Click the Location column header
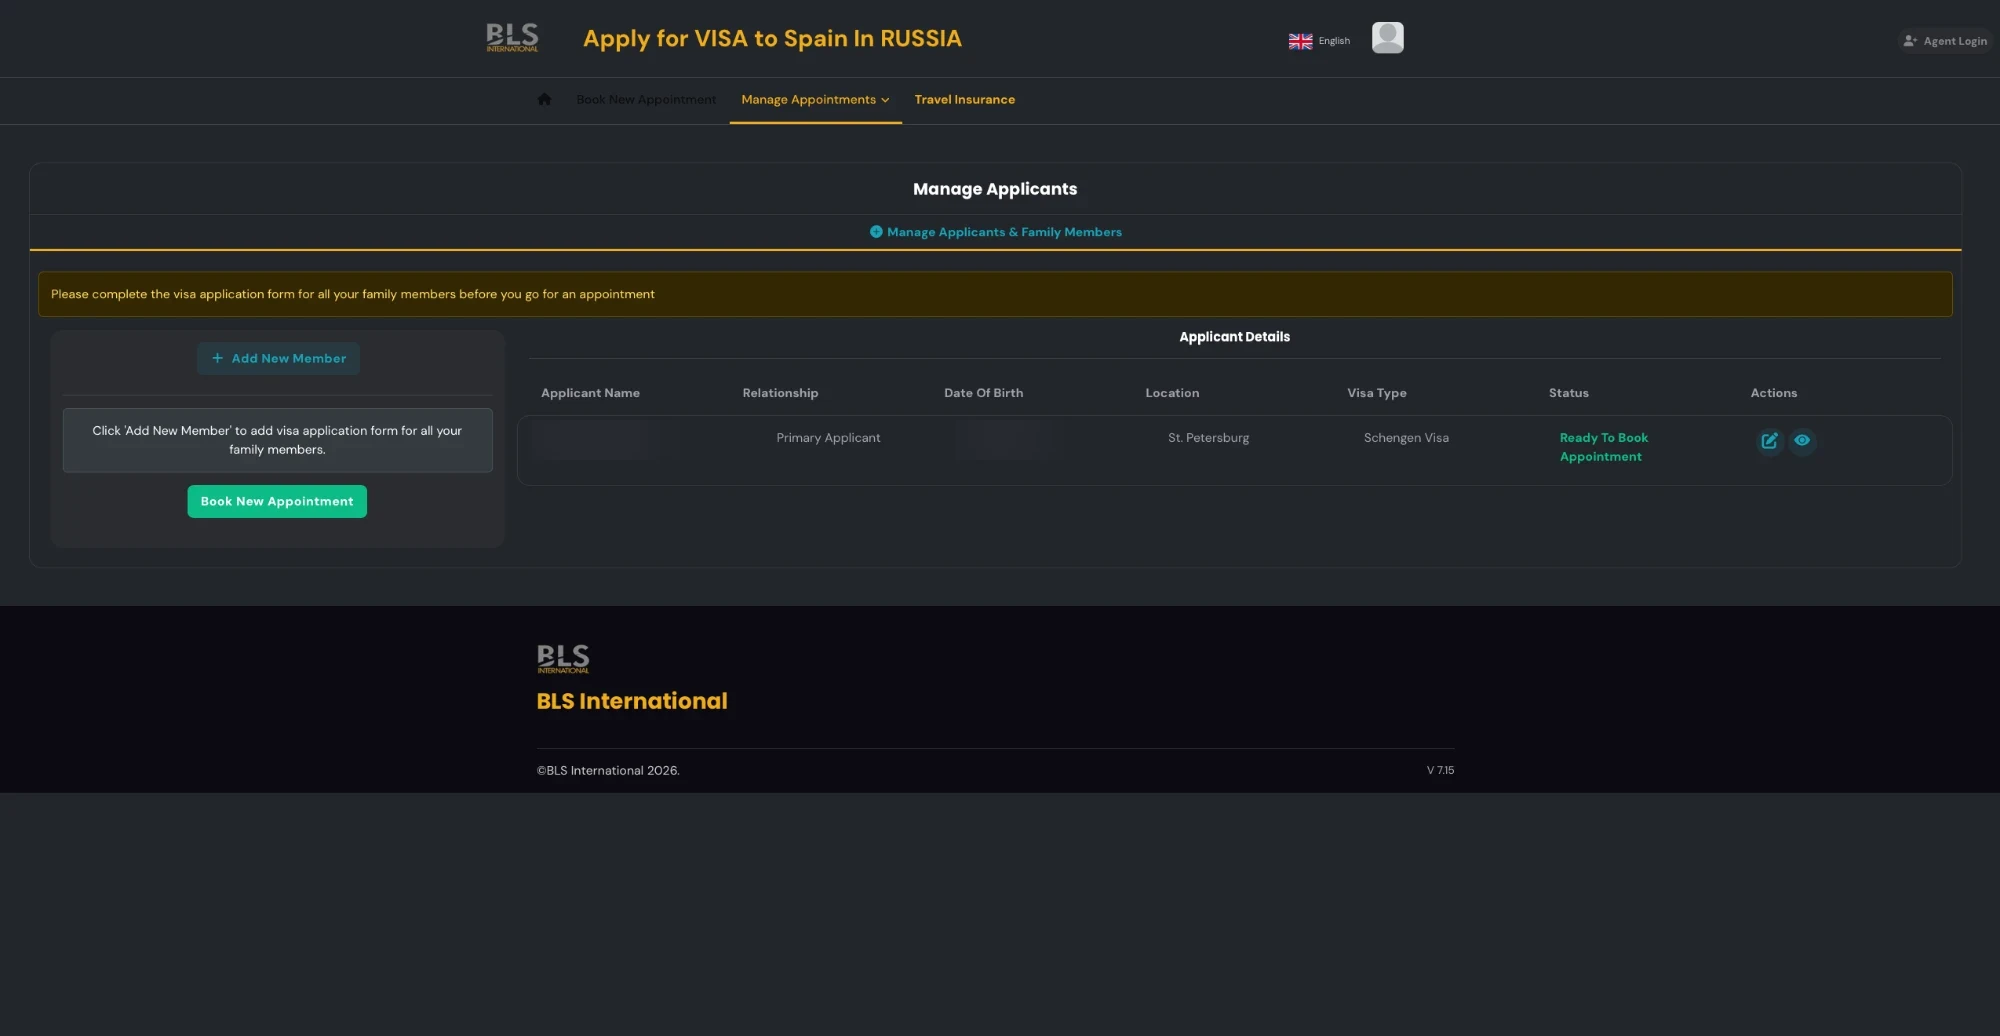The image size is (2000, 1036). (1172, 393)
